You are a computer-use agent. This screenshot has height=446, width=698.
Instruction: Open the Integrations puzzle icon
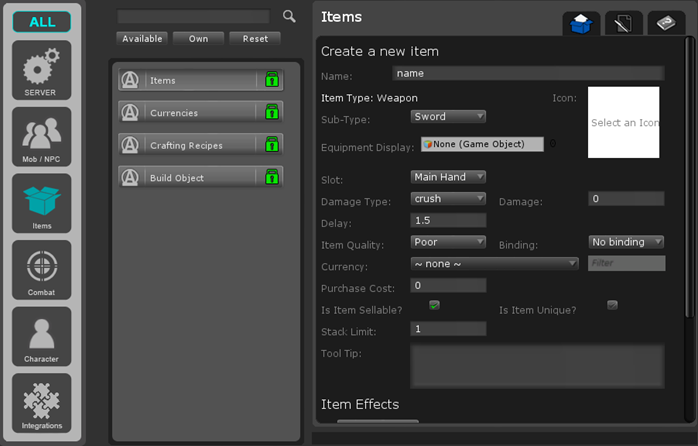click(42, 403)
